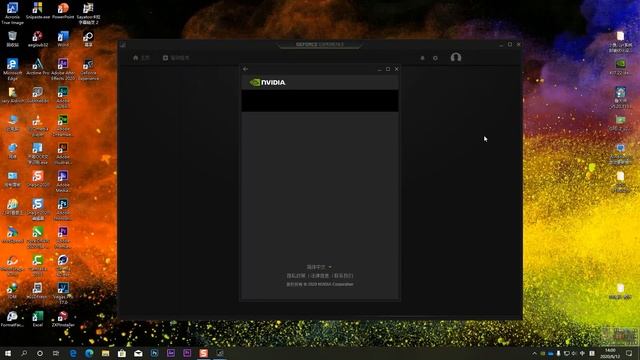Image resolution: width=640 pixels, height=360 pixels.
Task: Open Mail from the taskbar
Action: click(138, 353)
